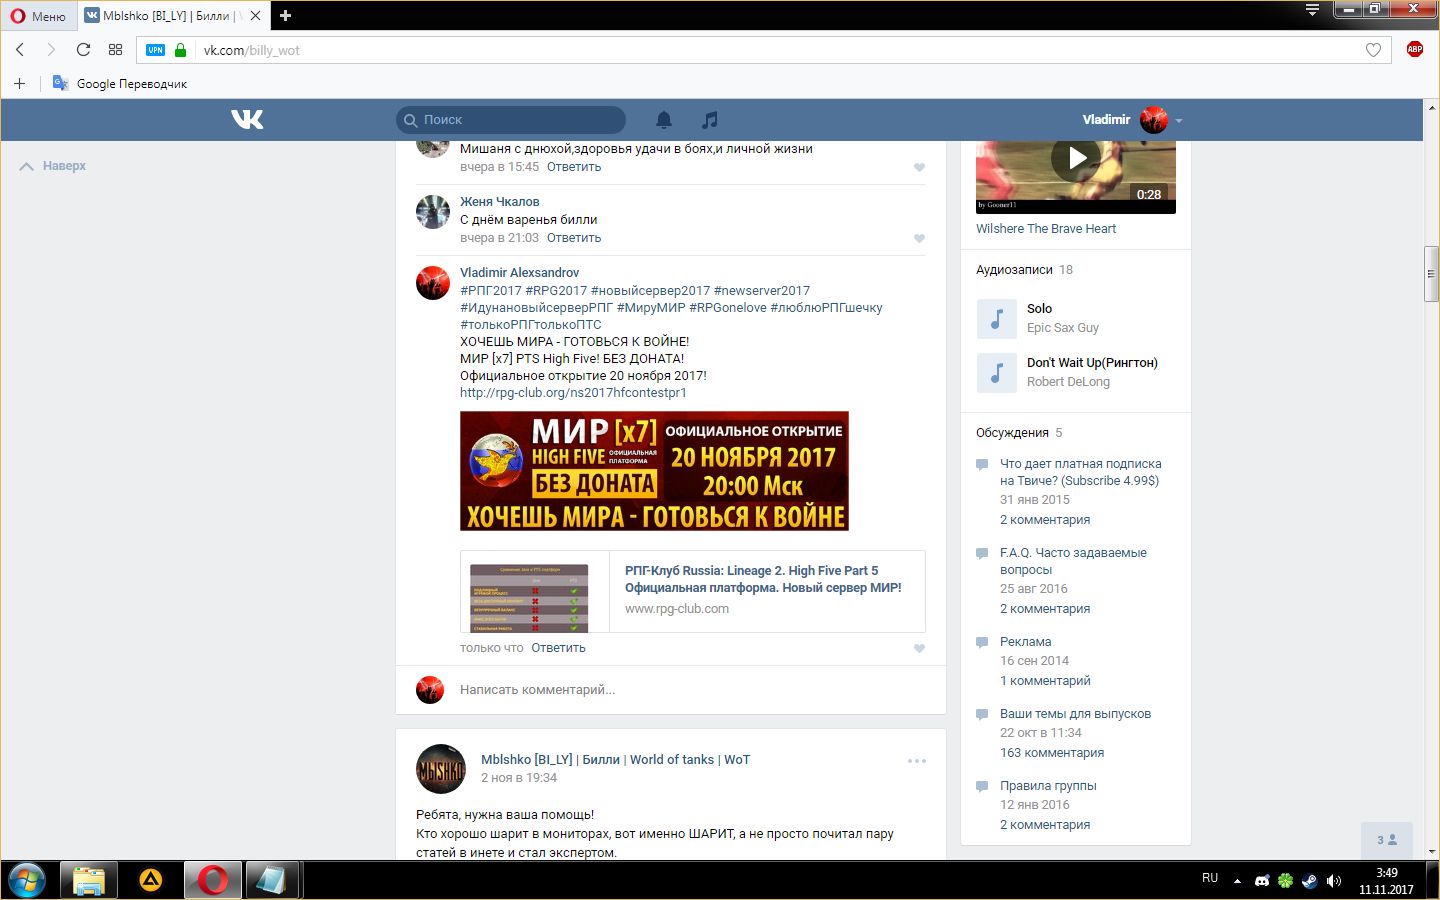1440x900 pixels.
Task: Expand Vladimir profile dropdown menu
Action: [1179, 120]
